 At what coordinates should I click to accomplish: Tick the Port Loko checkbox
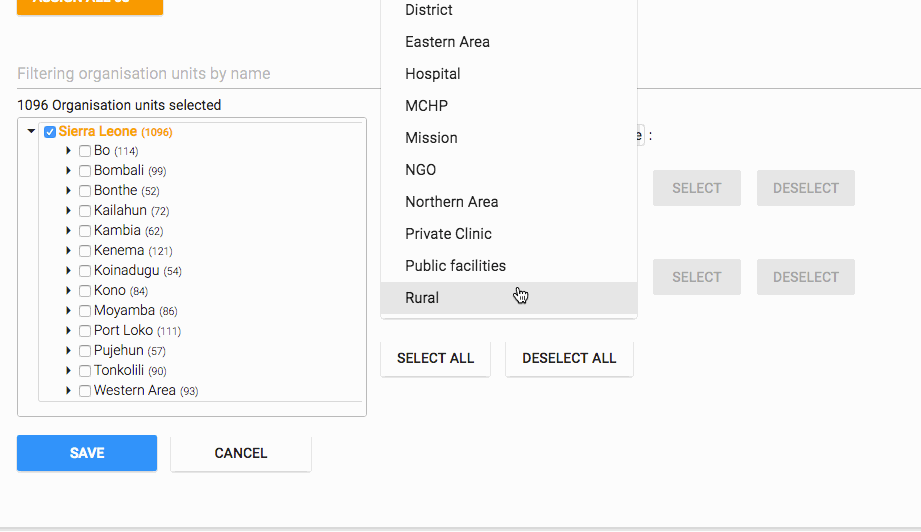85,331
